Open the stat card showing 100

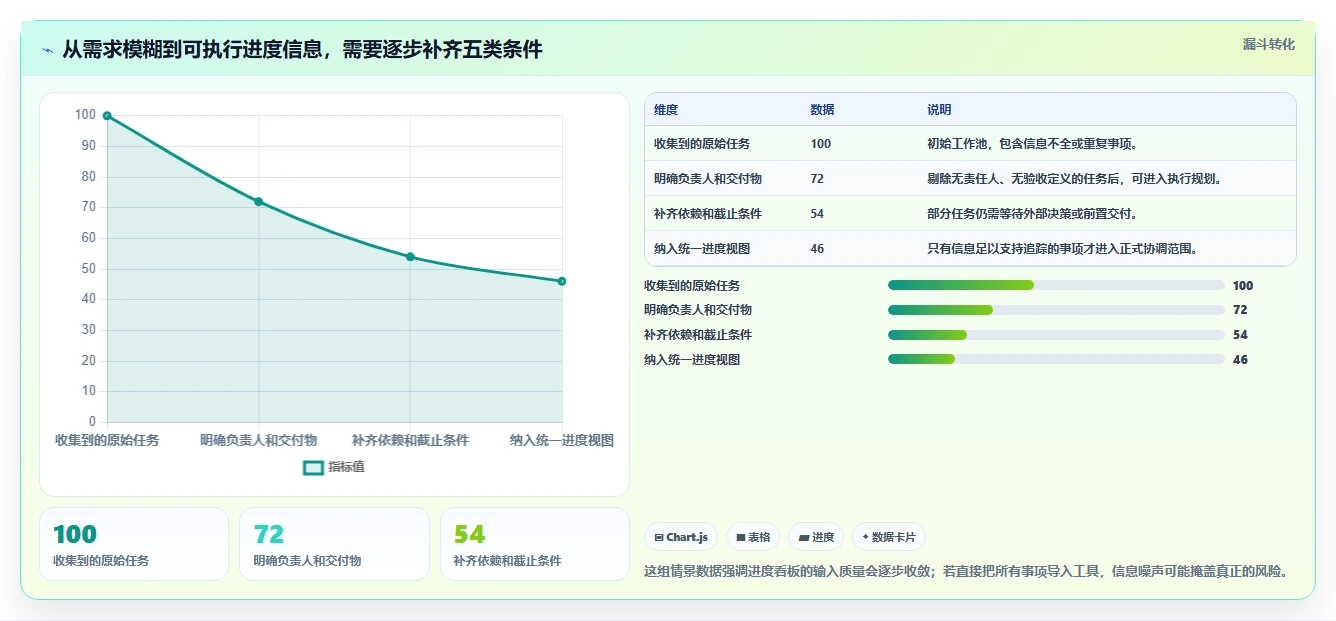(x=134, y=544)
